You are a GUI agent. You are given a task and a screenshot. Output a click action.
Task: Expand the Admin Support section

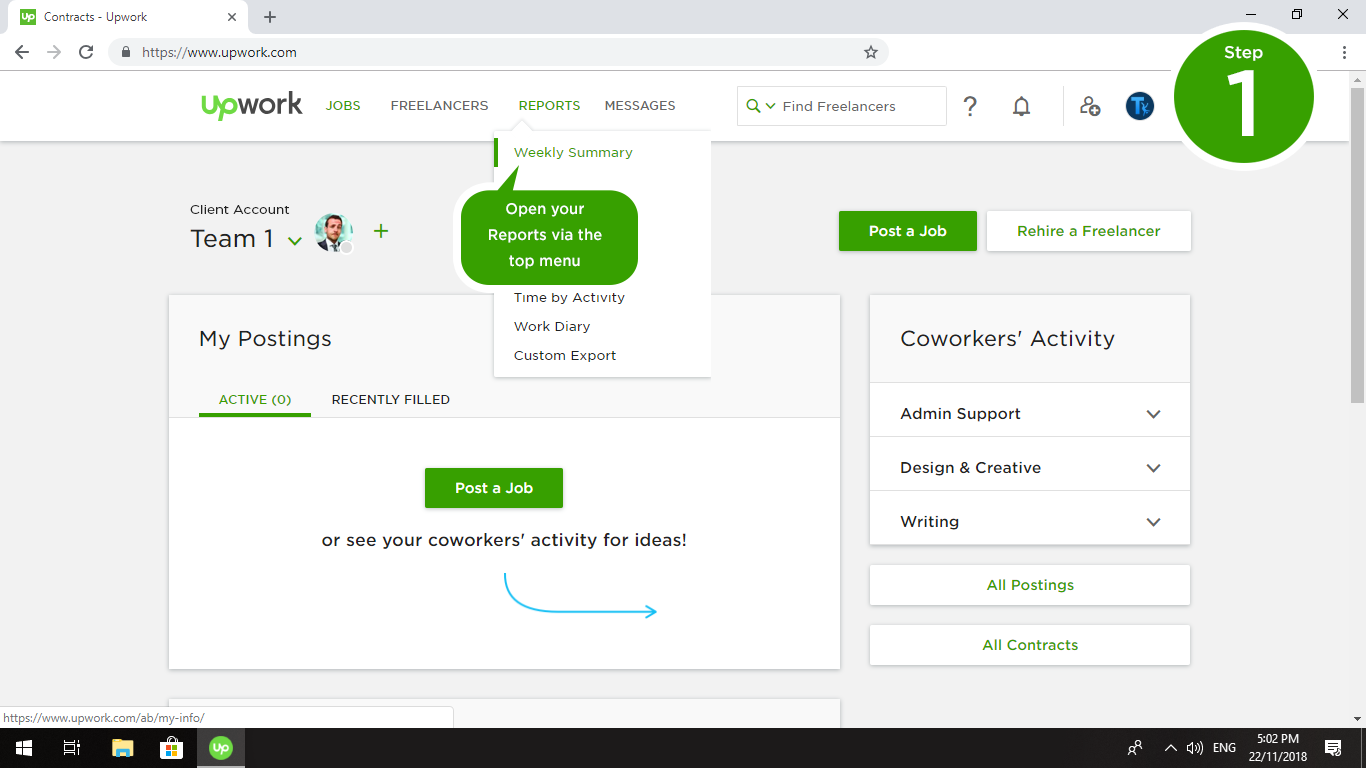(x=1153, y=414)
